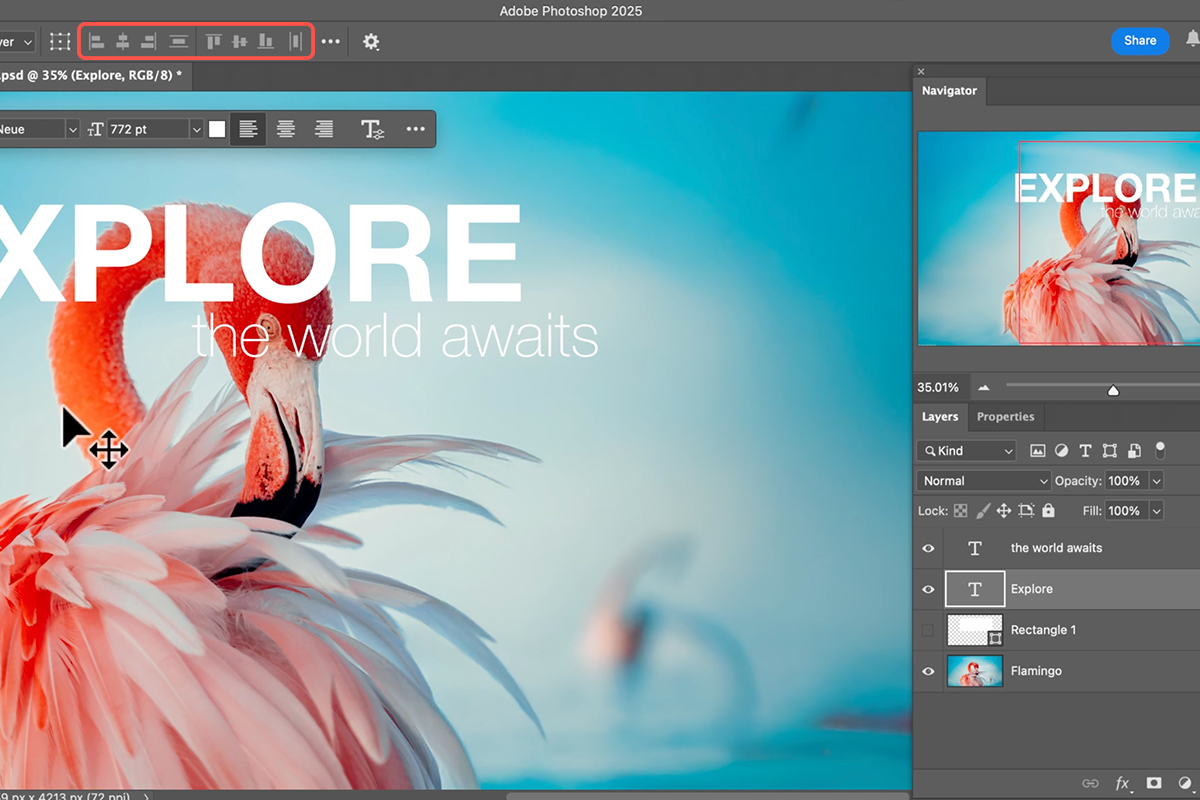Open the Character and Paragraph panels icon
1200x800 pixels.
pyautogui.click(x=372, y=128)
